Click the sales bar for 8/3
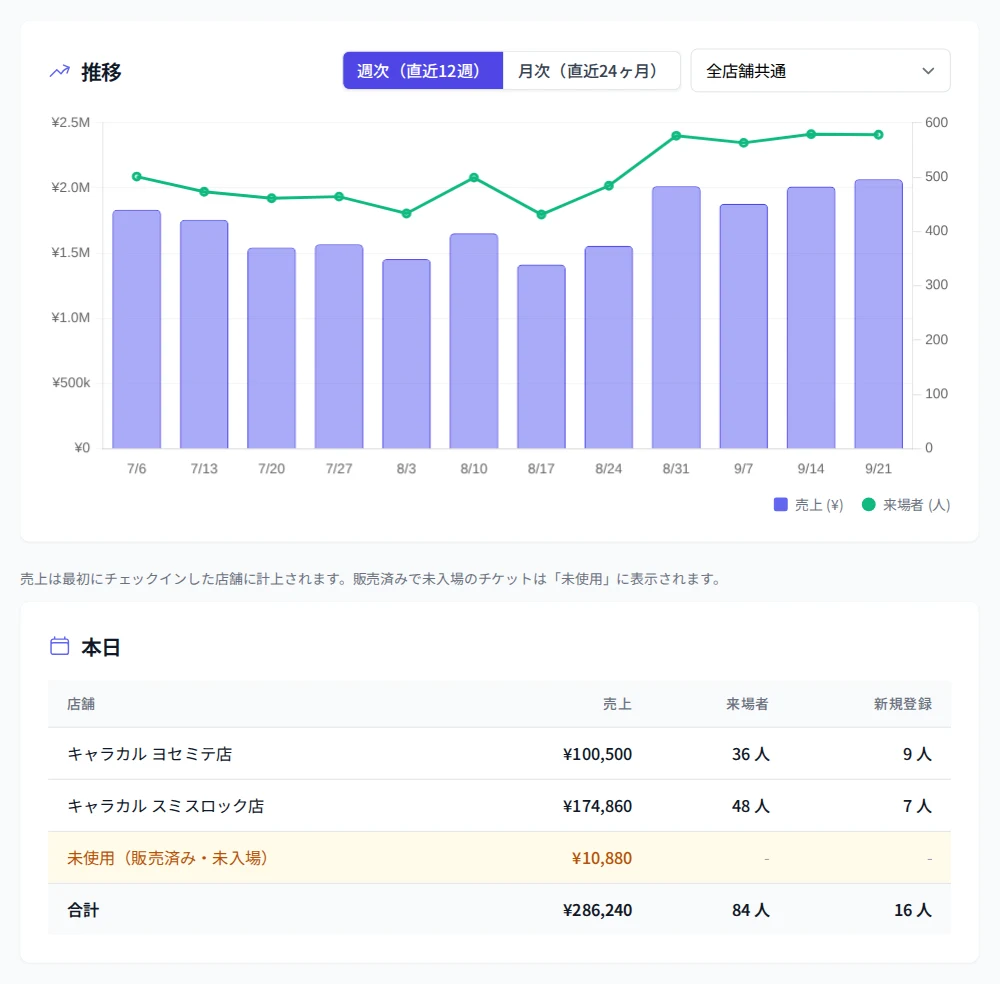The height and width of the screenshot is (984, 1000). pos(406,354)
